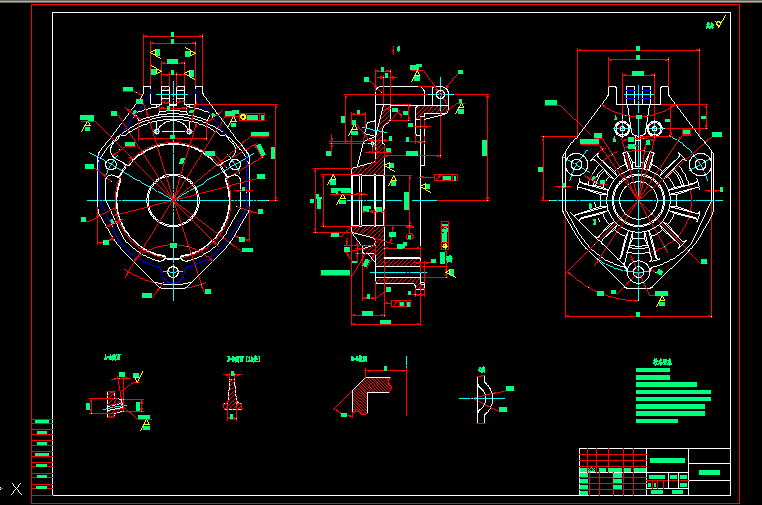Select the UCS X-axis icon at bottom-left
The image size is (762, 505).
(16, 489)
